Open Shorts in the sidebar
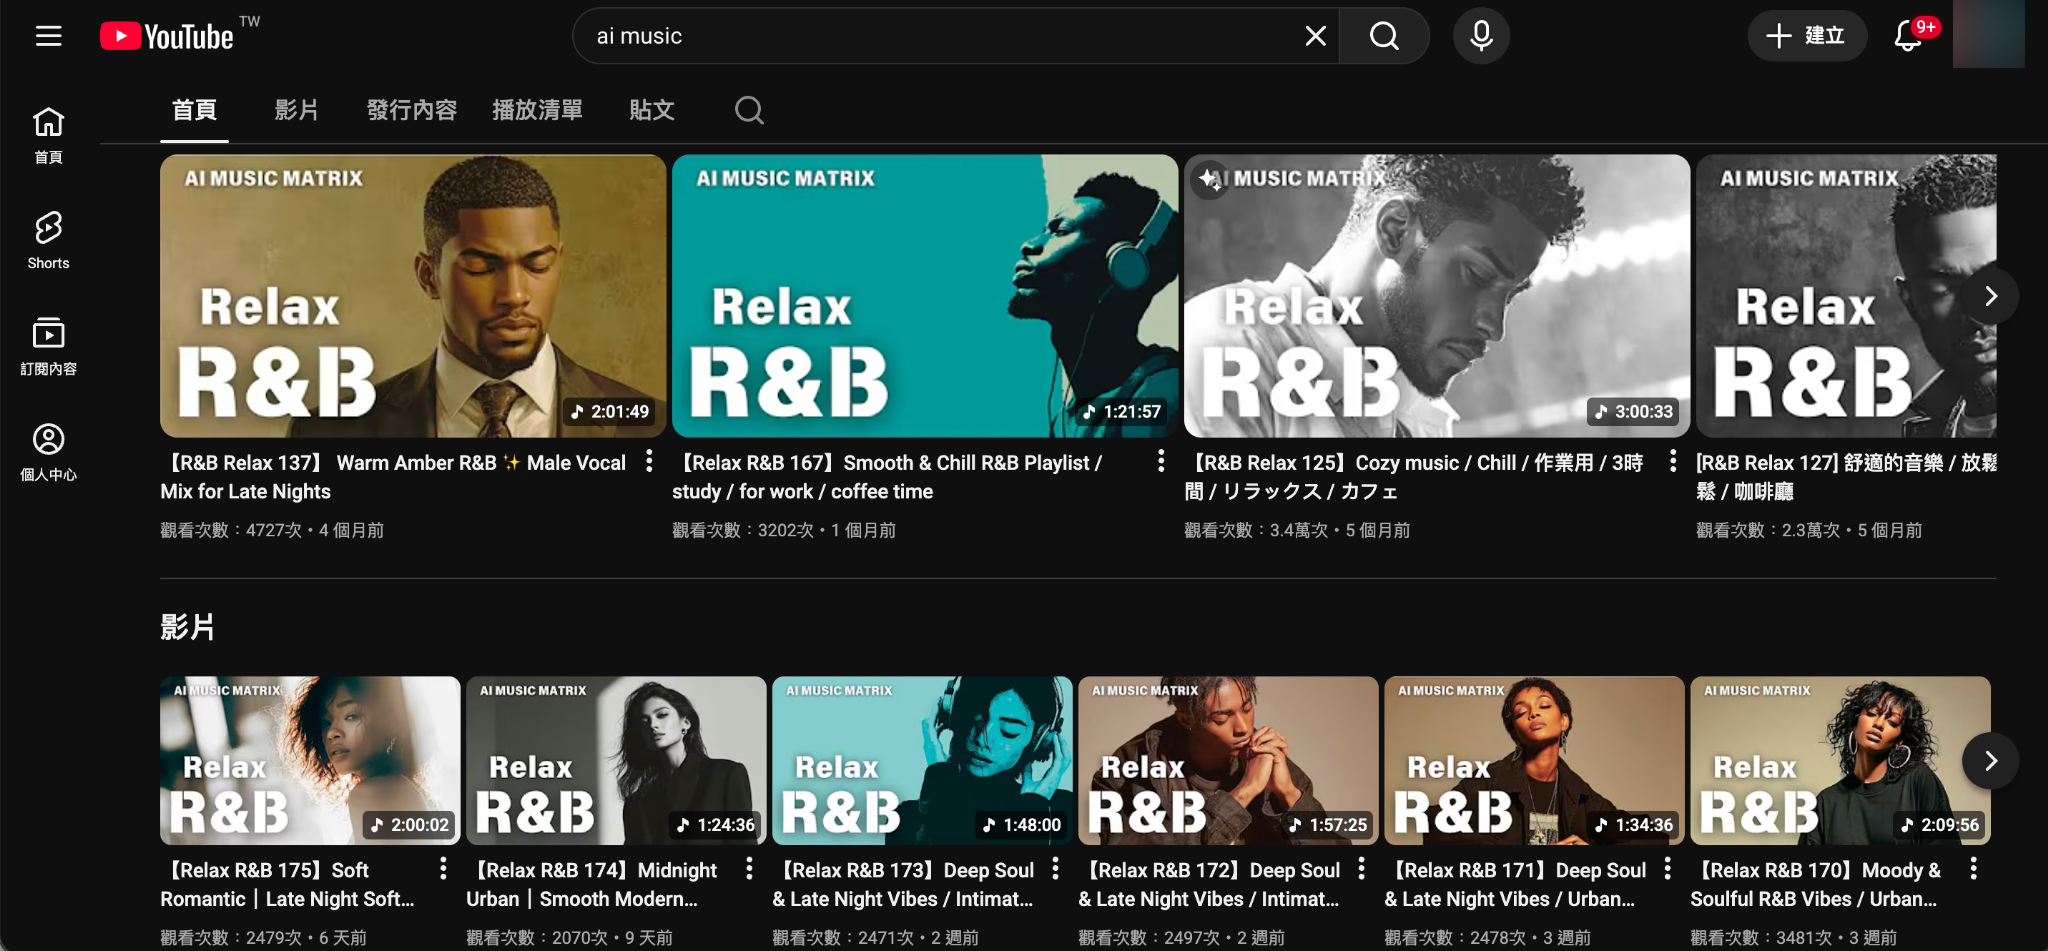Viewport: 2048px width, 951px height. coord(48,241)
